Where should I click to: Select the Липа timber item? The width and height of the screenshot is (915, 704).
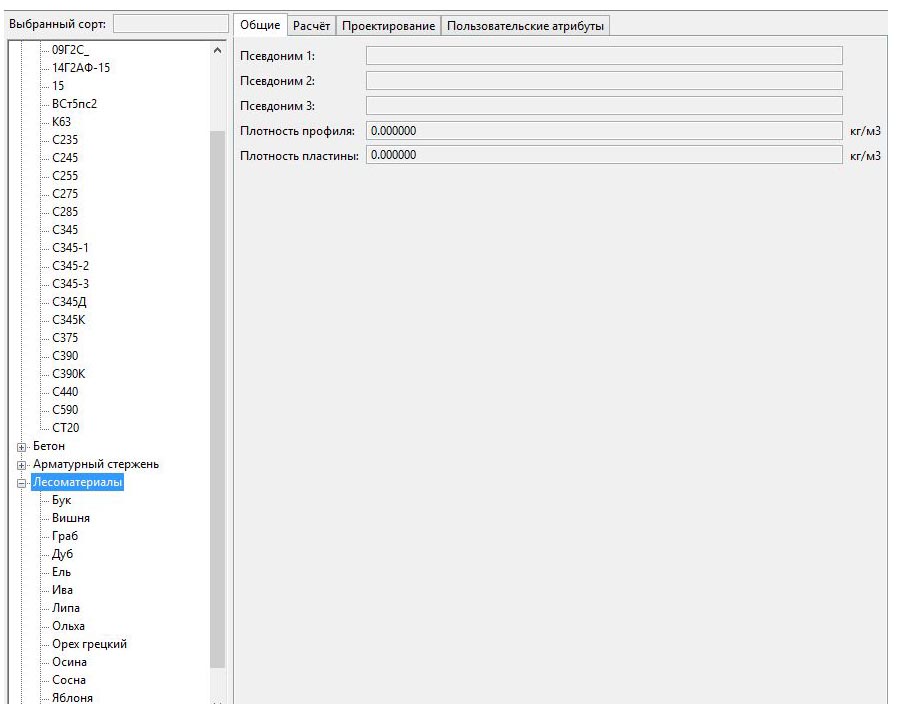click(x=65, y=608)
